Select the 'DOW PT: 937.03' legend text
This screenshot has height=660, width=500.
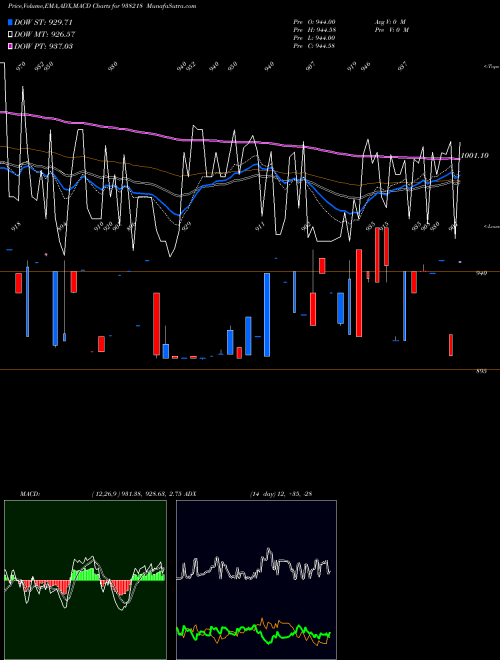point(43,46)
